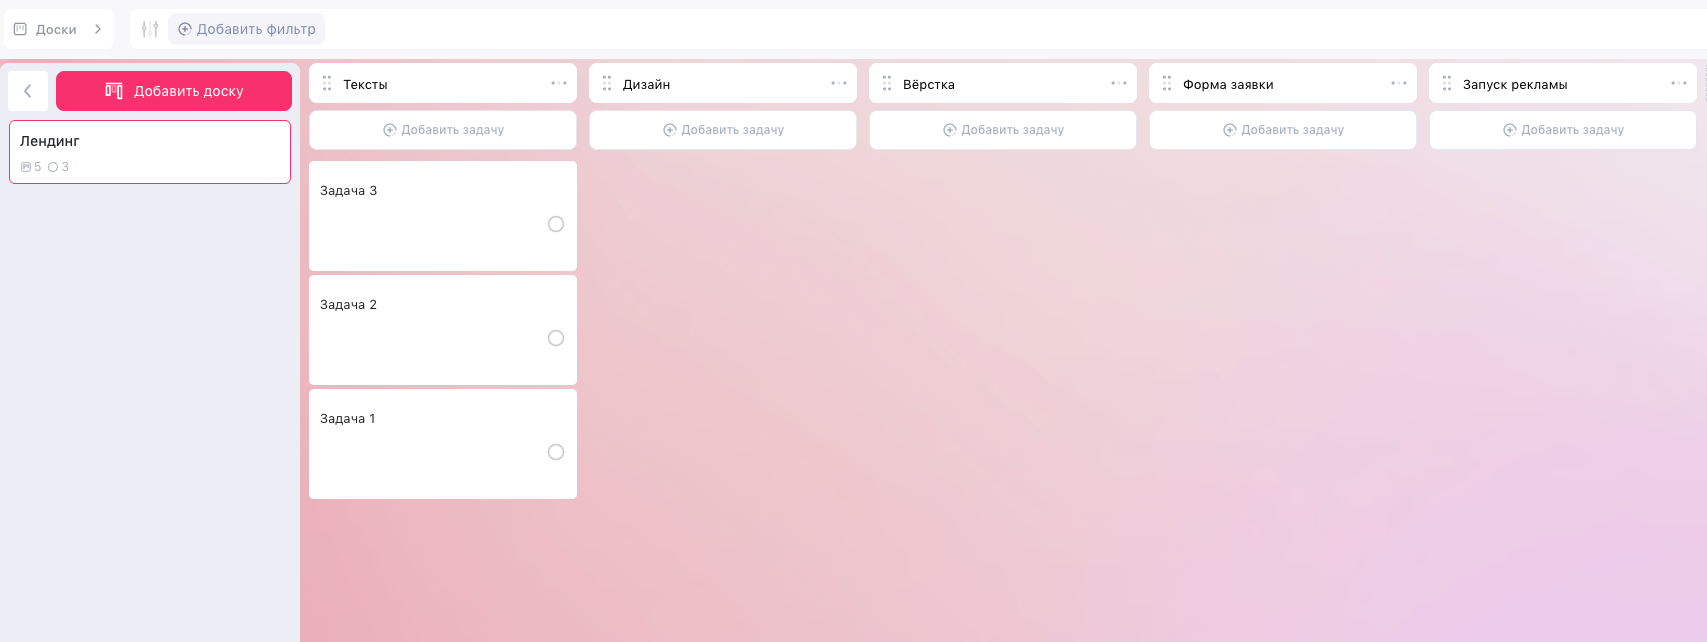This screenshot has height=642, width=1707.
Task: Add a task in Тексты column
Action: (x=443, y=130)
